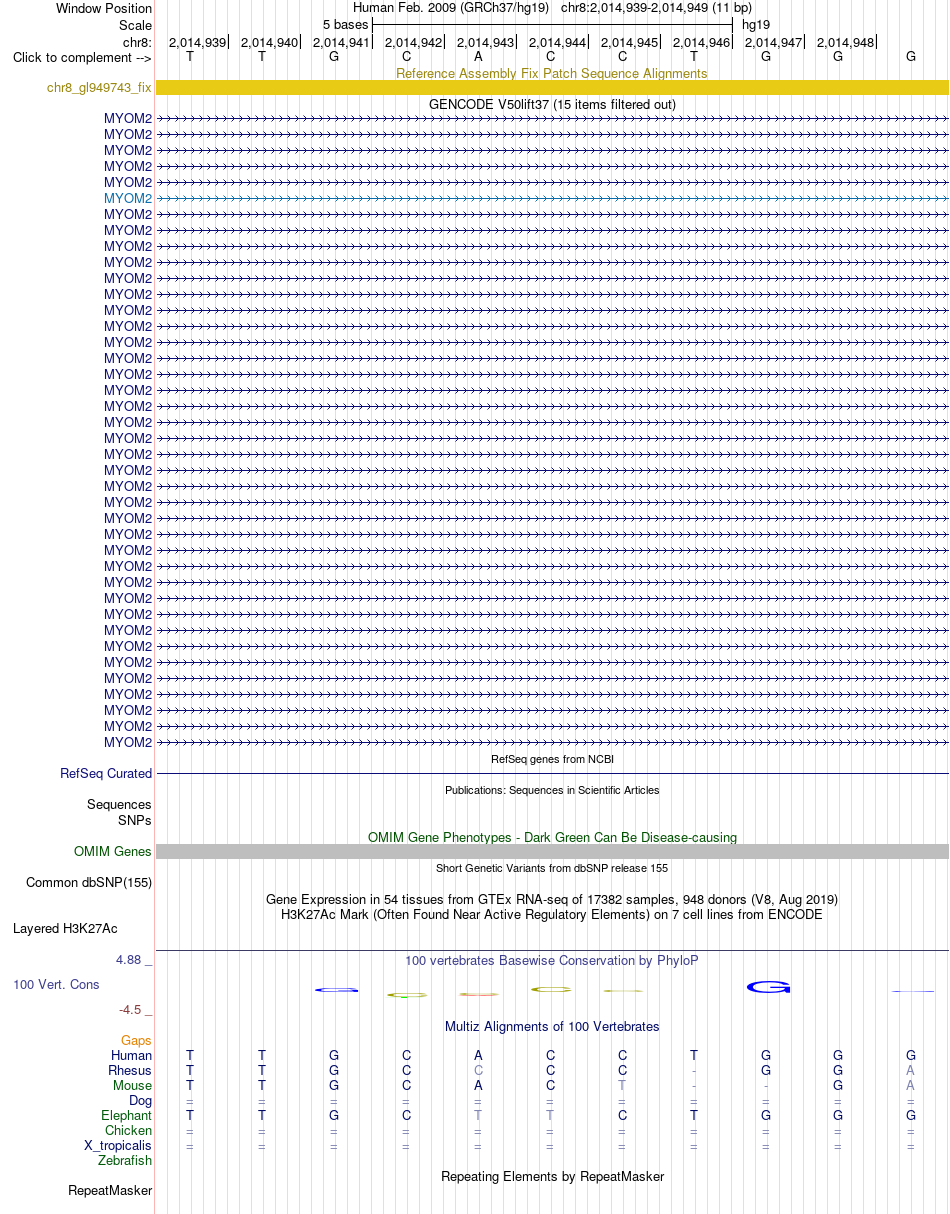Click the light-blue MYOM2 intron arrow line
Screen dimensions: 950x1214
coord(552,198)
